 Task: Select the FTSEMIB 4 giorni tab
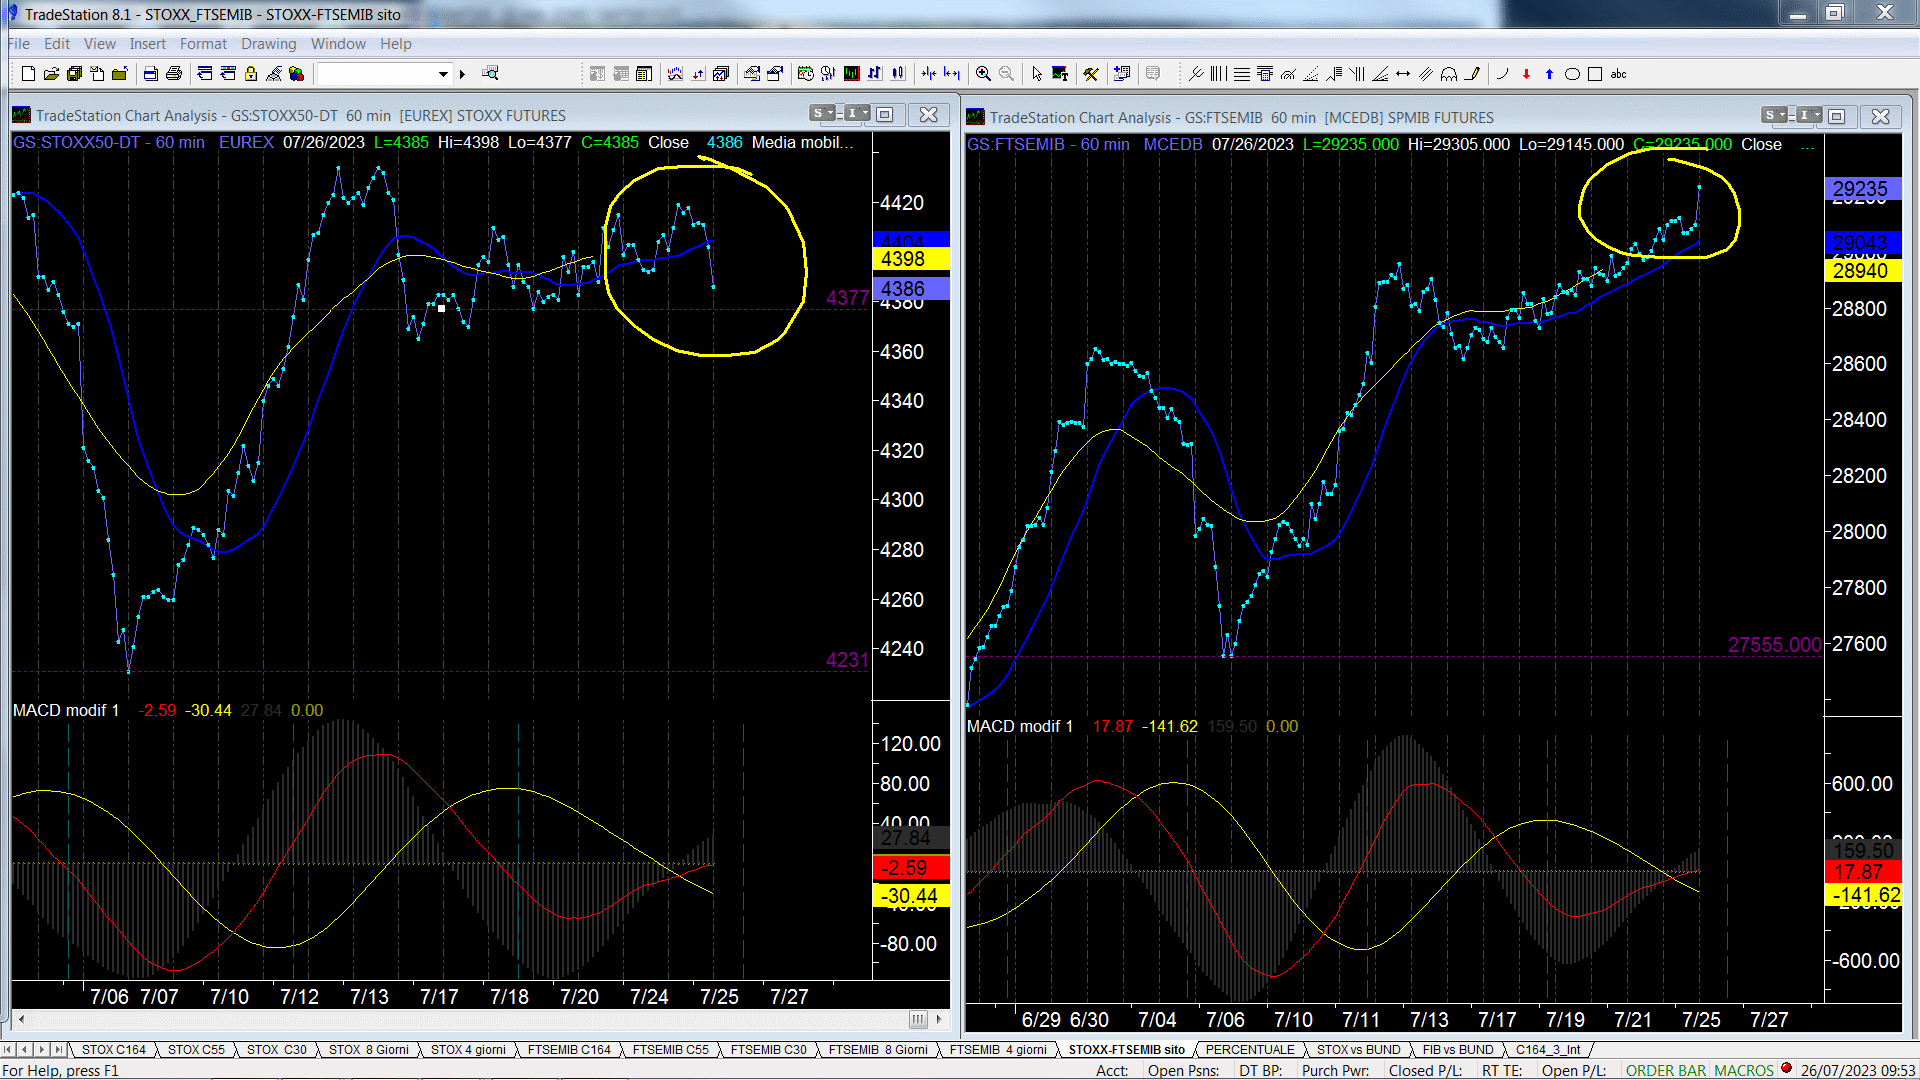click(x=998, y=1050)
